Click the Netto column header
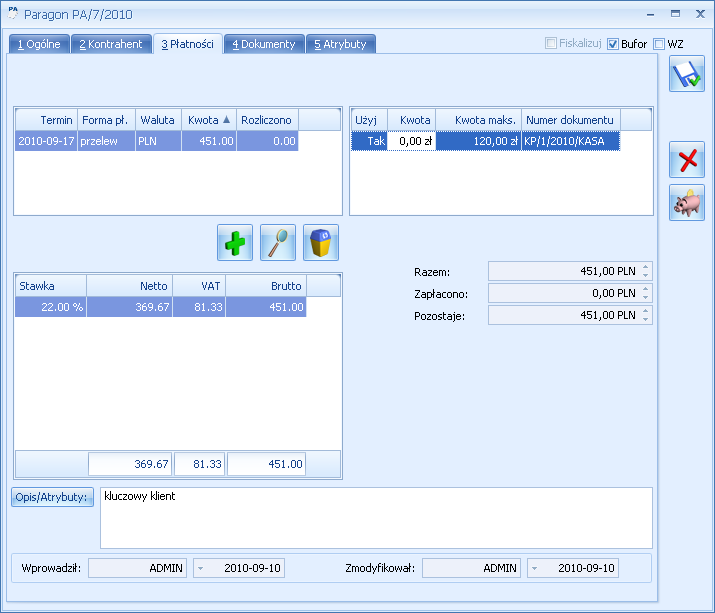This screenshot has height=613, width=715. click(x=130, y=286)
